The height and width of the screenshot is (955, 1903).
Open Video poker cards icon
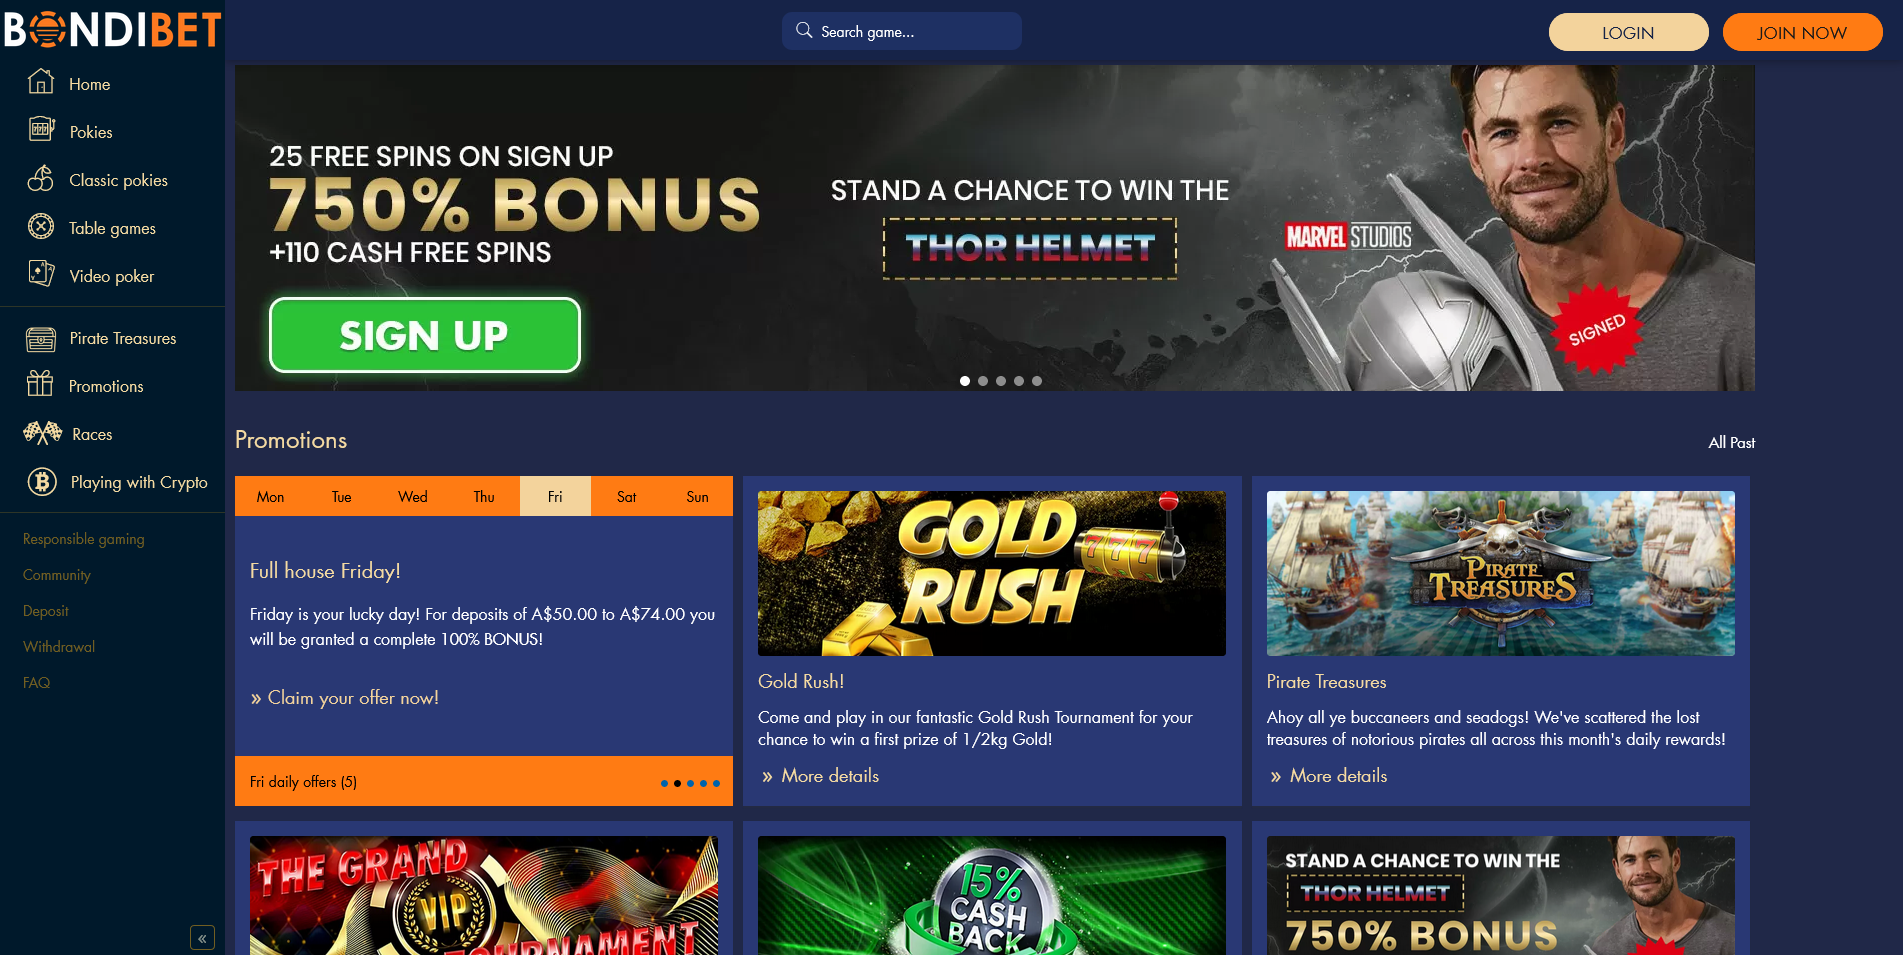42,273
